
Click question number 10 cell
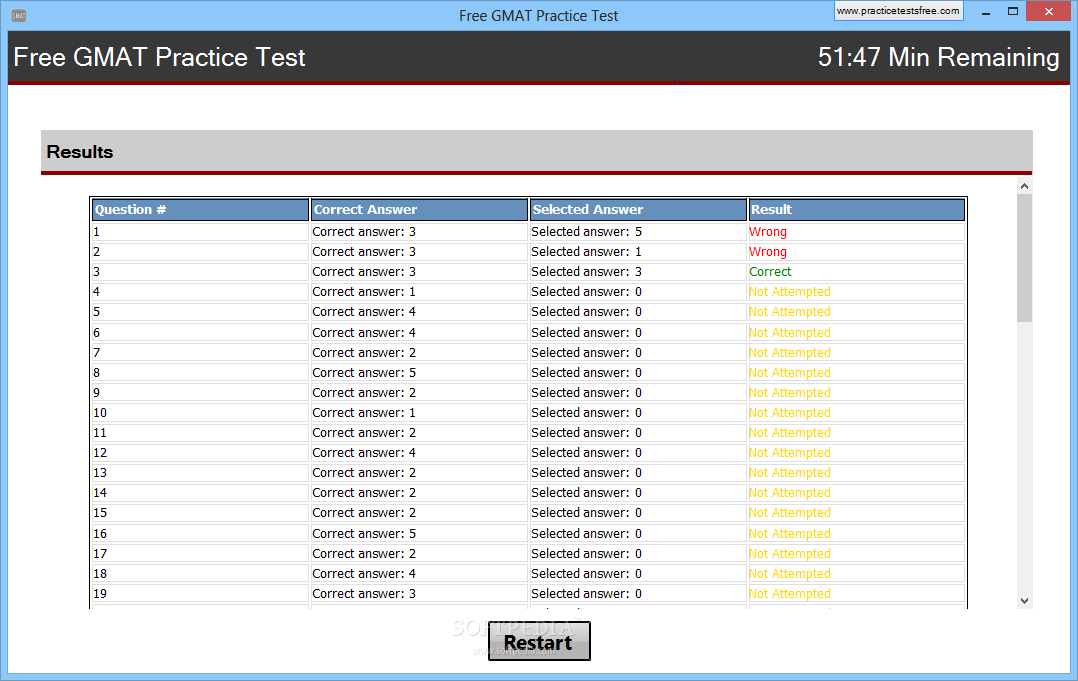coord(200,412)
